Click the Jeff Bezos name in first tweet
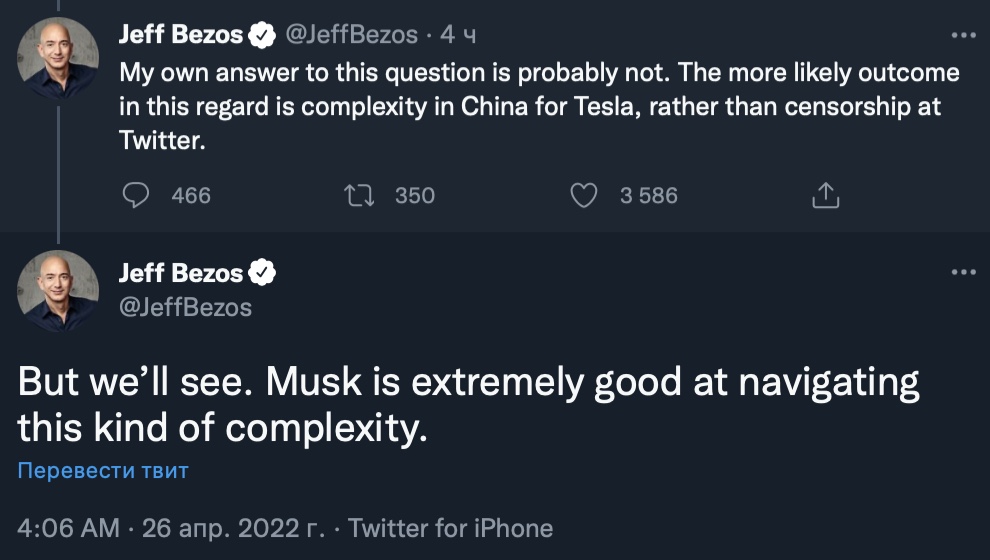The height and width of the screenshot is (560, 990). [180, 35]
